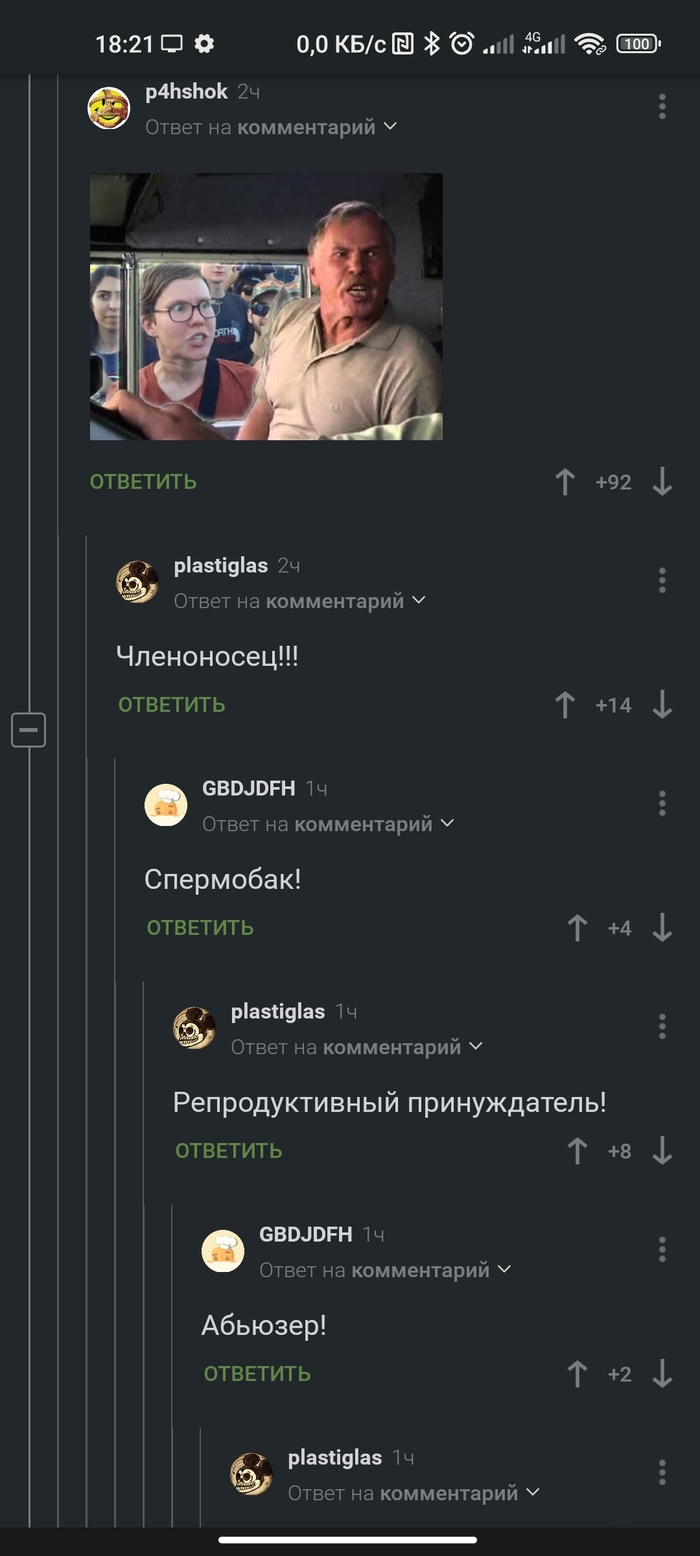Open p4hshok's profile via username
Viewport: 700px width, 1556px height.
coord(187,92)
